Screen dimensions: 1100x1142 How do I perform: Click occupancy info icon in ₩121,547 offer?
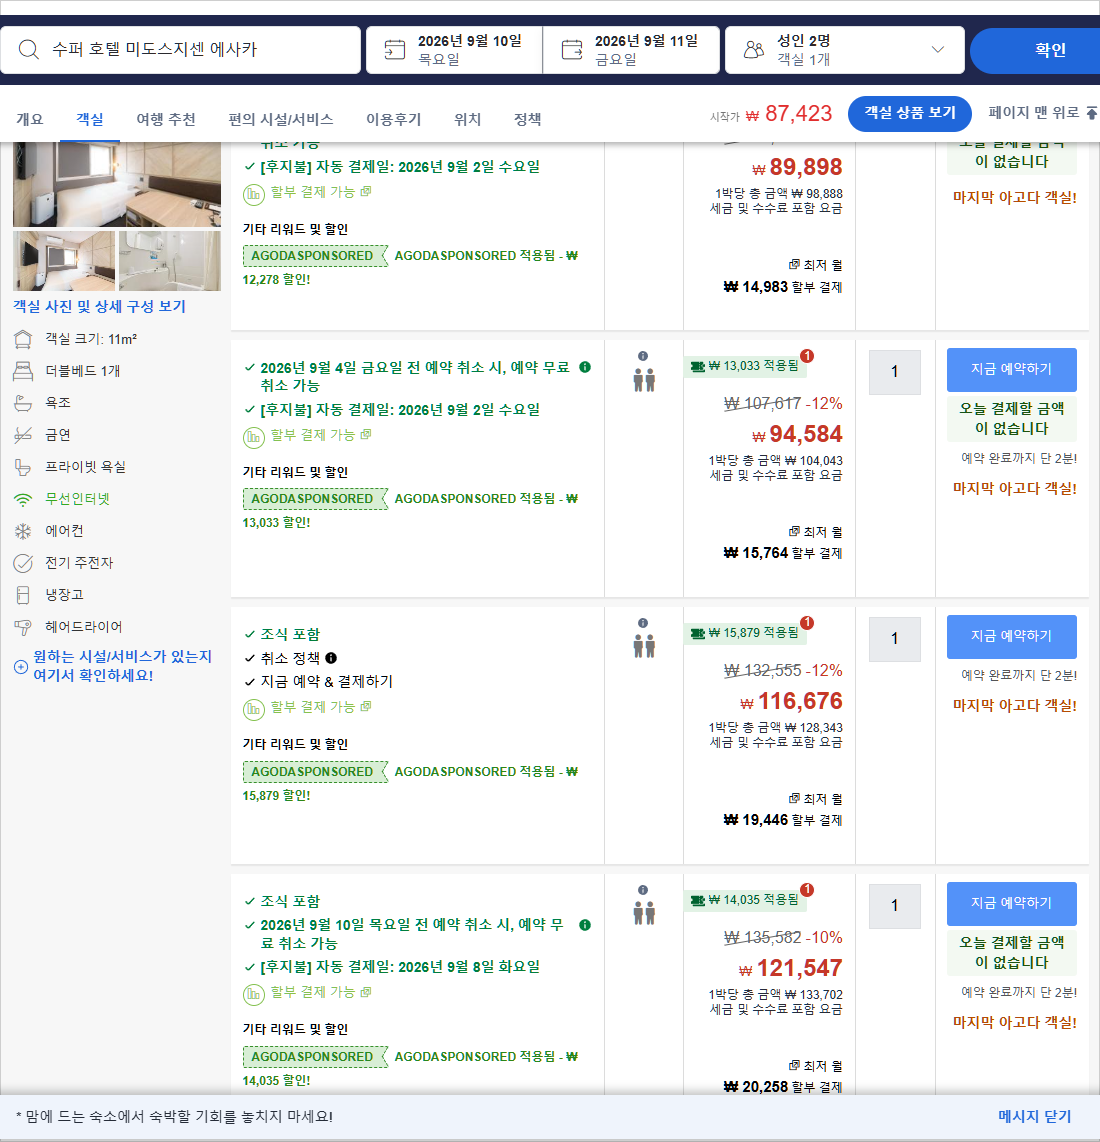pyautogui.click(x=643, y=890)
